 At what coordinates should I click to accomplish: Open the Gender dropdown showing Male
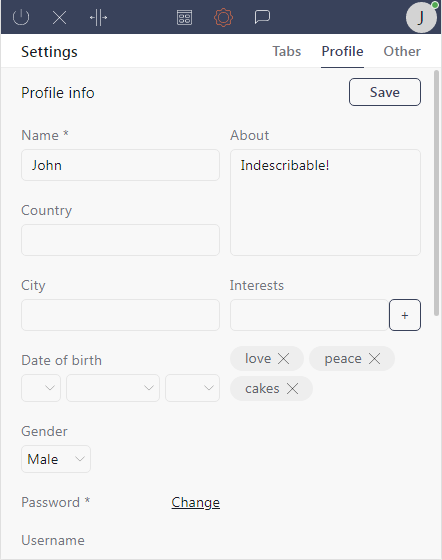tap(56, 459)
